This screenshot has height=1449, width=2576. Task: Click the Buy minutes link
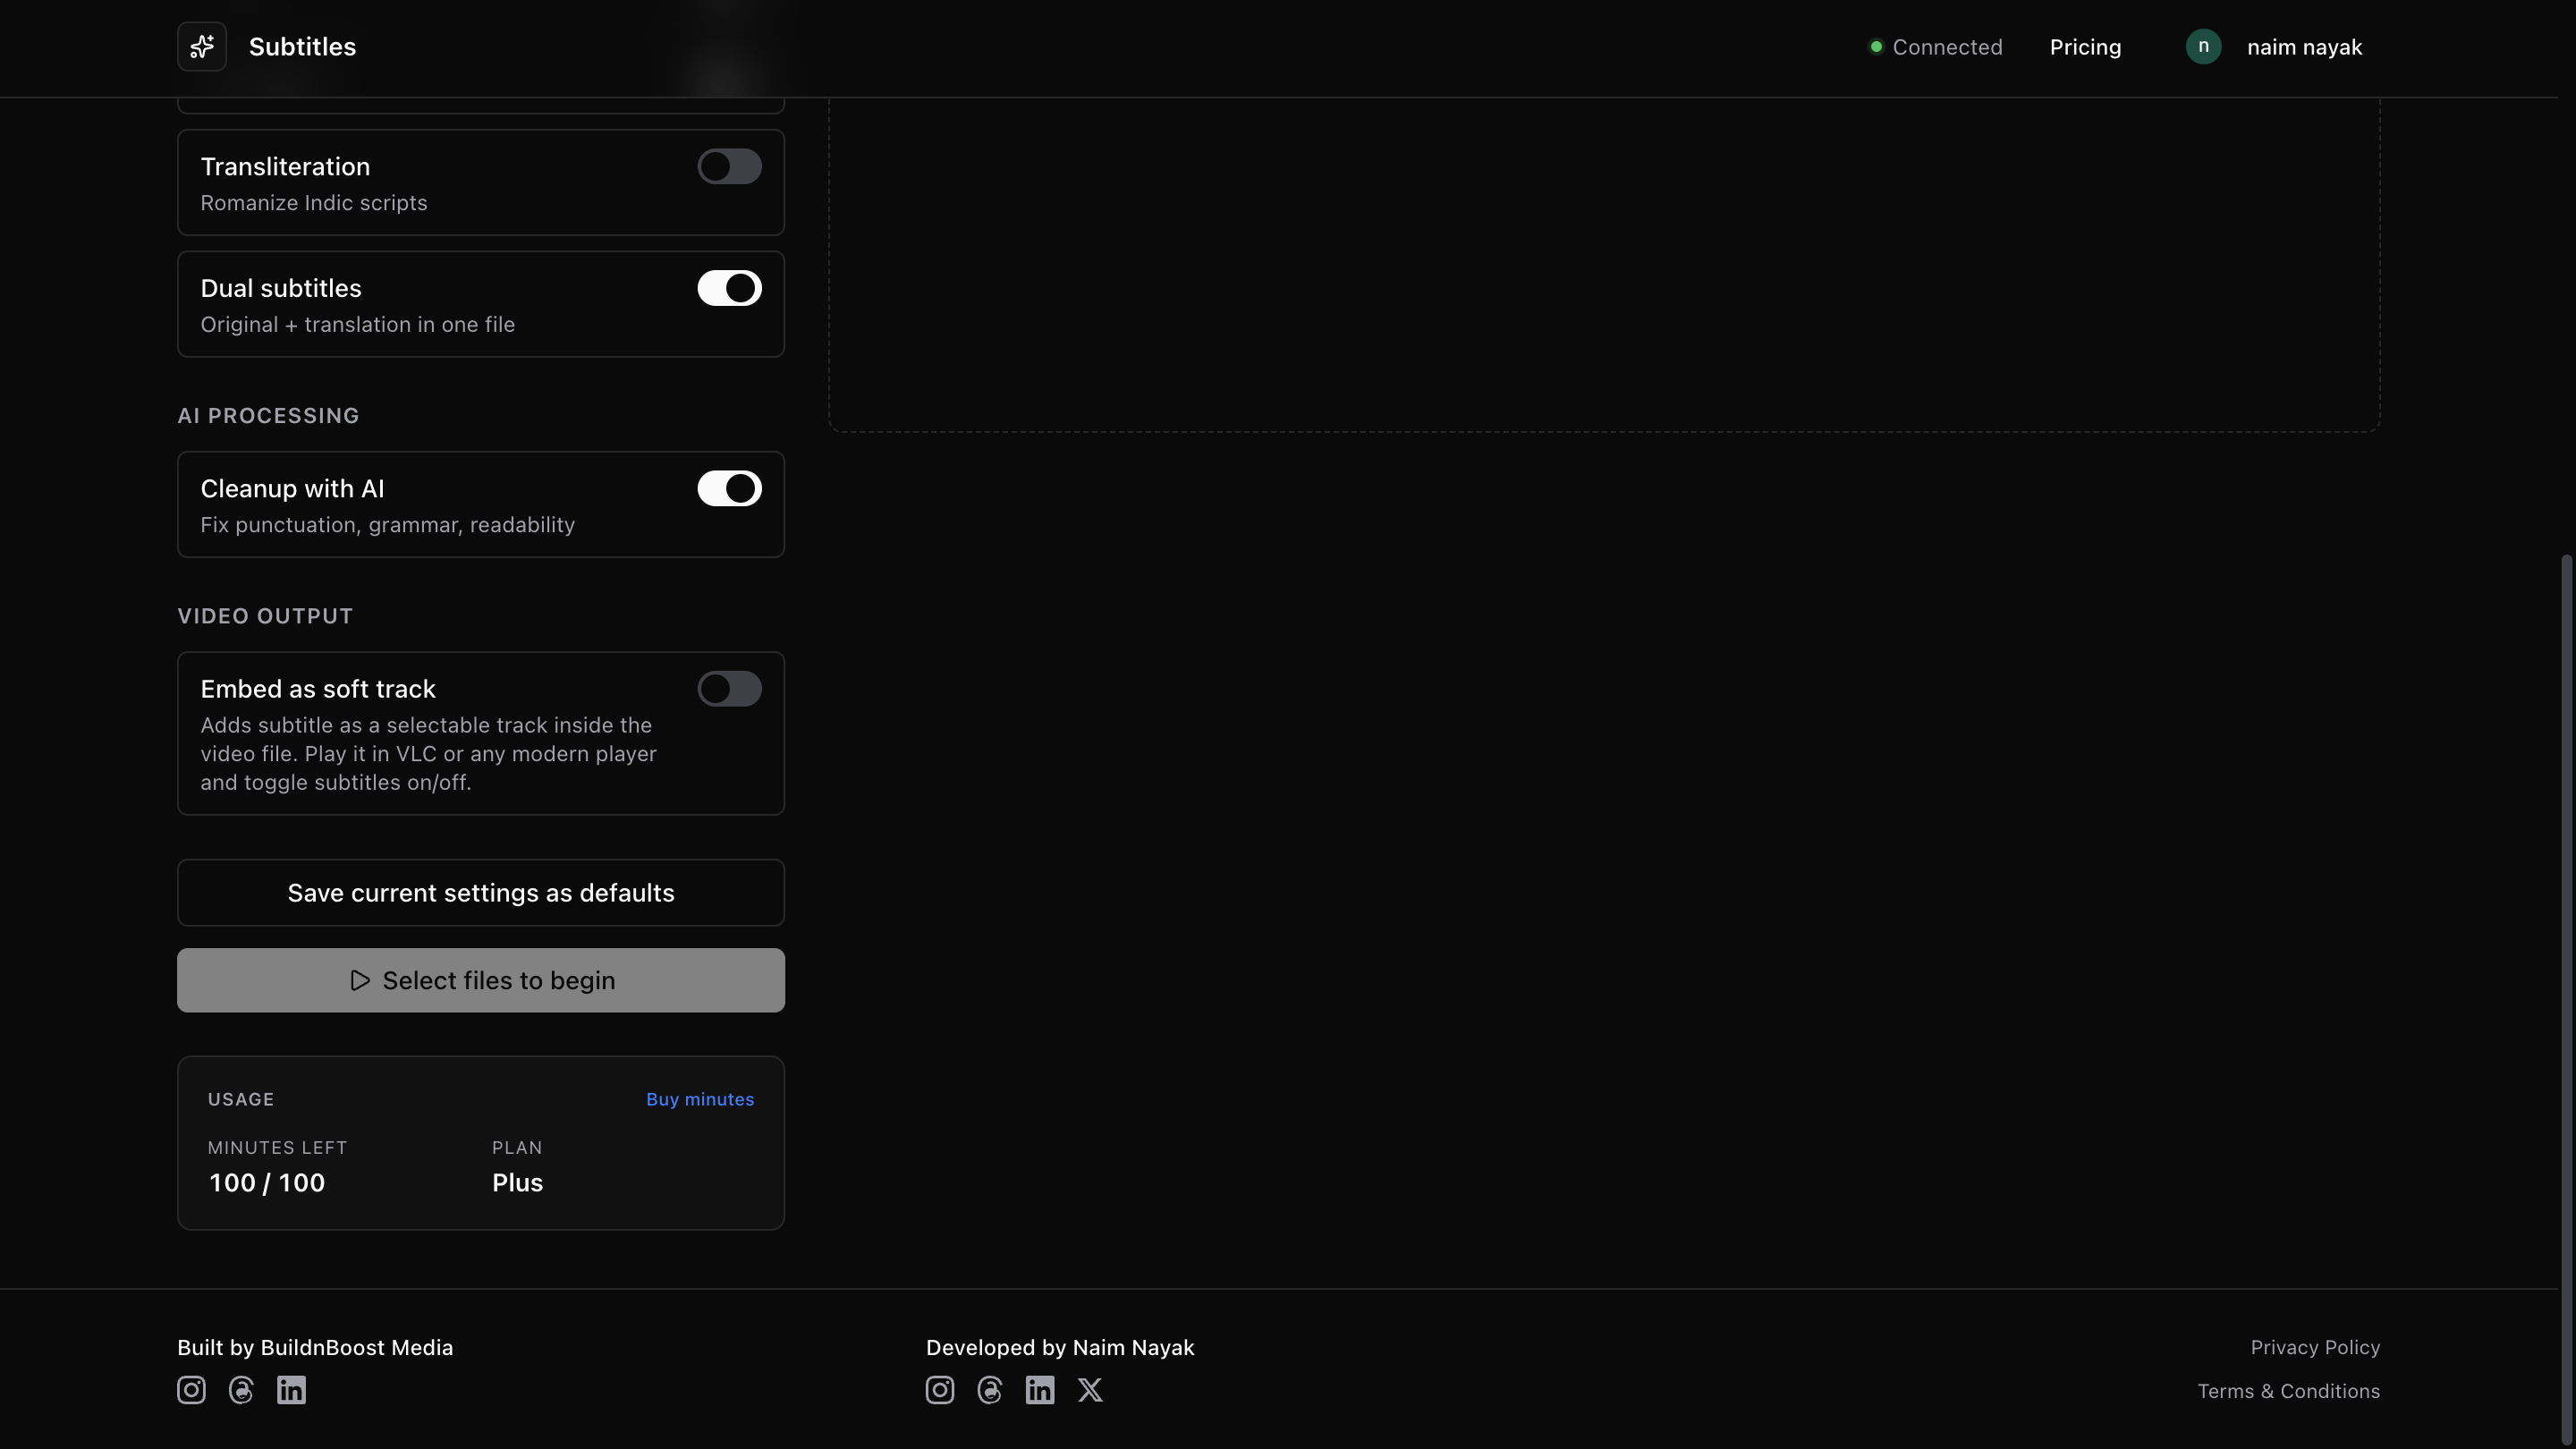pos(700,1099)
